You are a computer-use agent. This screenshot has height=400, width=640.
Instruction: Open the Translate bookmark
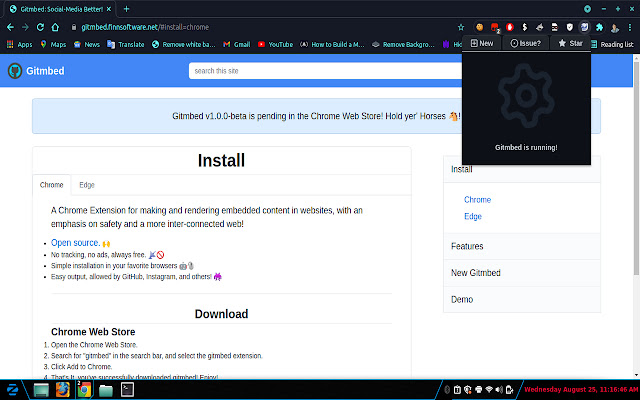tap(126, 44)
